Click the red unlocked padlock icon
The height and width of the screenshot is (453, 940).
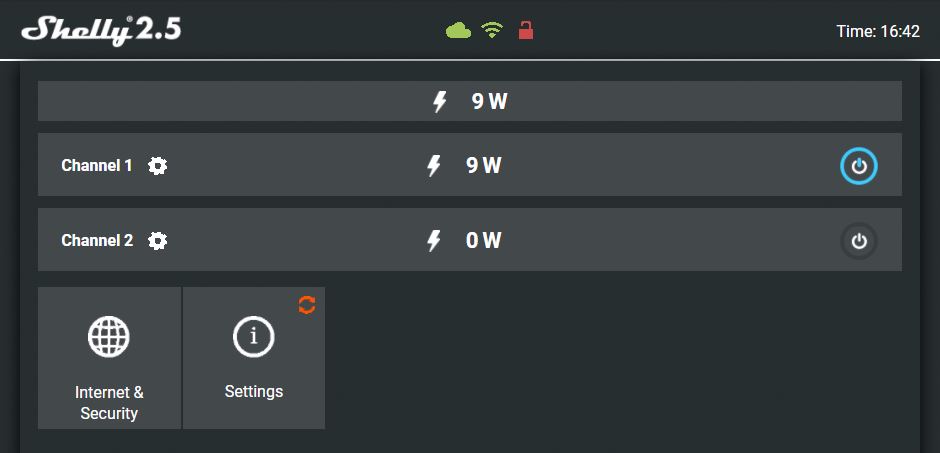[526, 30]
